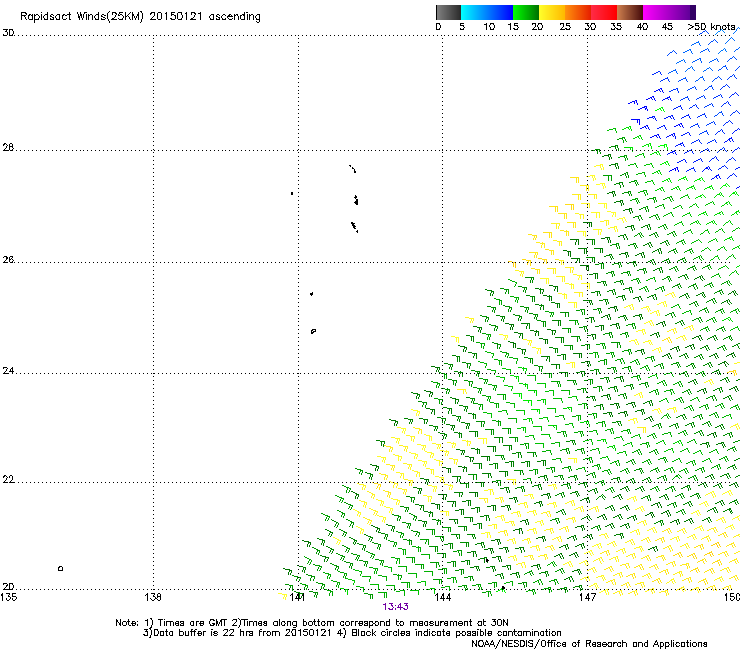Click the plot title 'Rapidsact Winds(25KM) 20150121 ascending'
The image size is (740, 650).
(x=140, y=17)
